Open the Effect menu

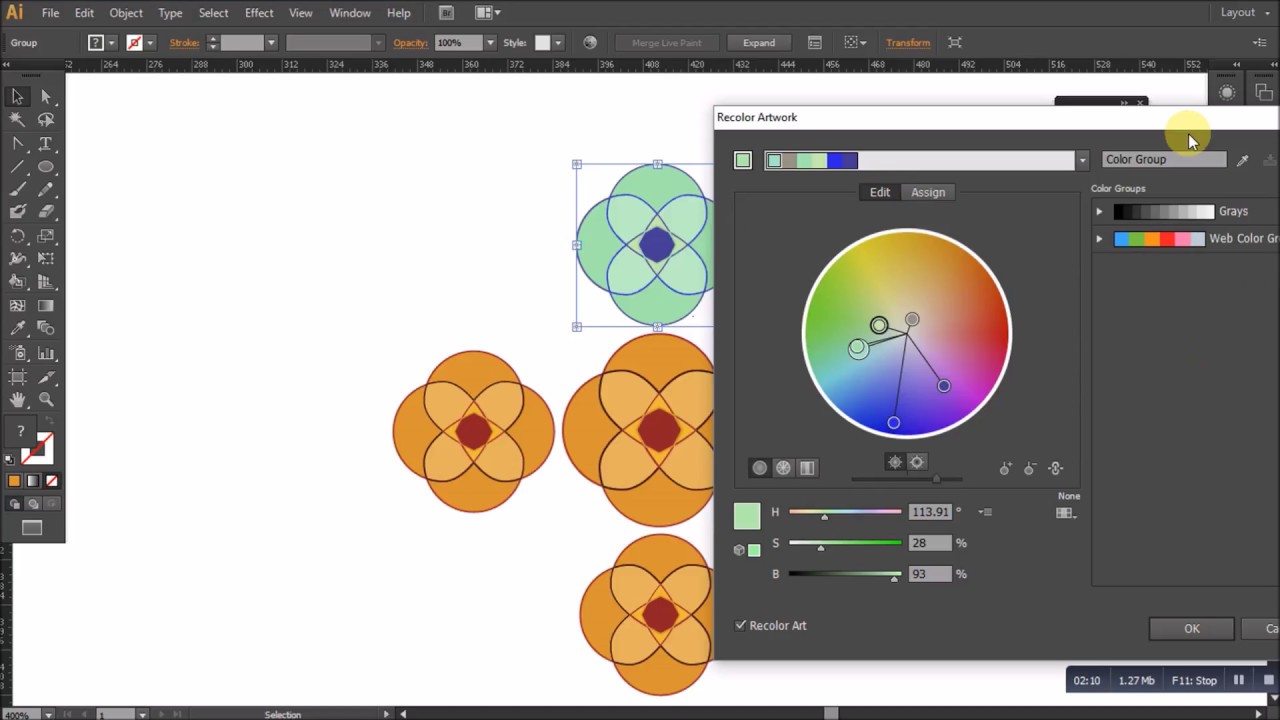pos(259,13)
